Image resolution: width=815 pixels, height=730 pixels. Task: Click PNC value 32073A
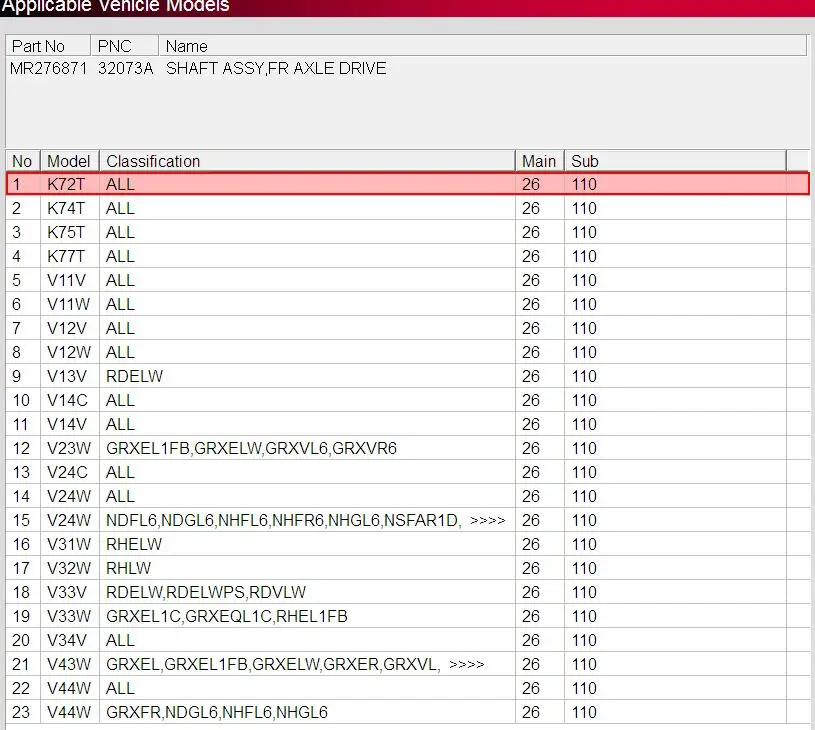pyautogui.click(x=125, y=68)
